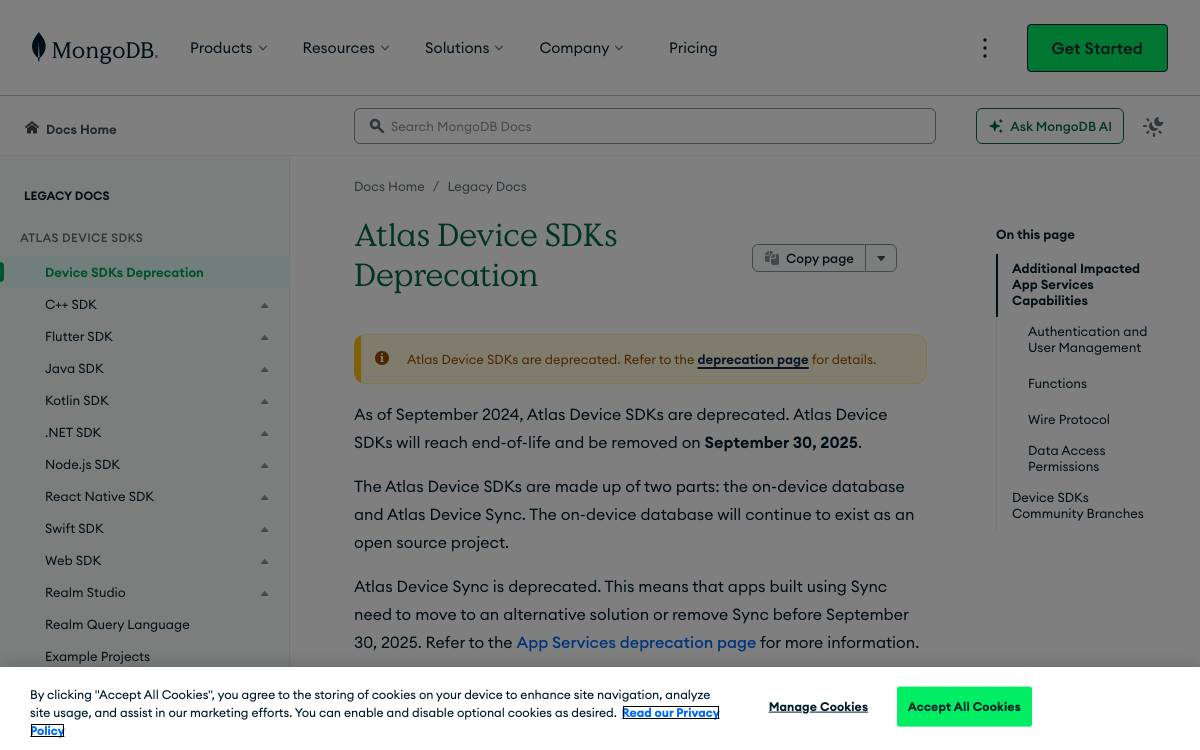Screen dimensions: 1200x750
Task: Jump to Device SDKs Community Branches section
Action: click(x=1077, y=505)
